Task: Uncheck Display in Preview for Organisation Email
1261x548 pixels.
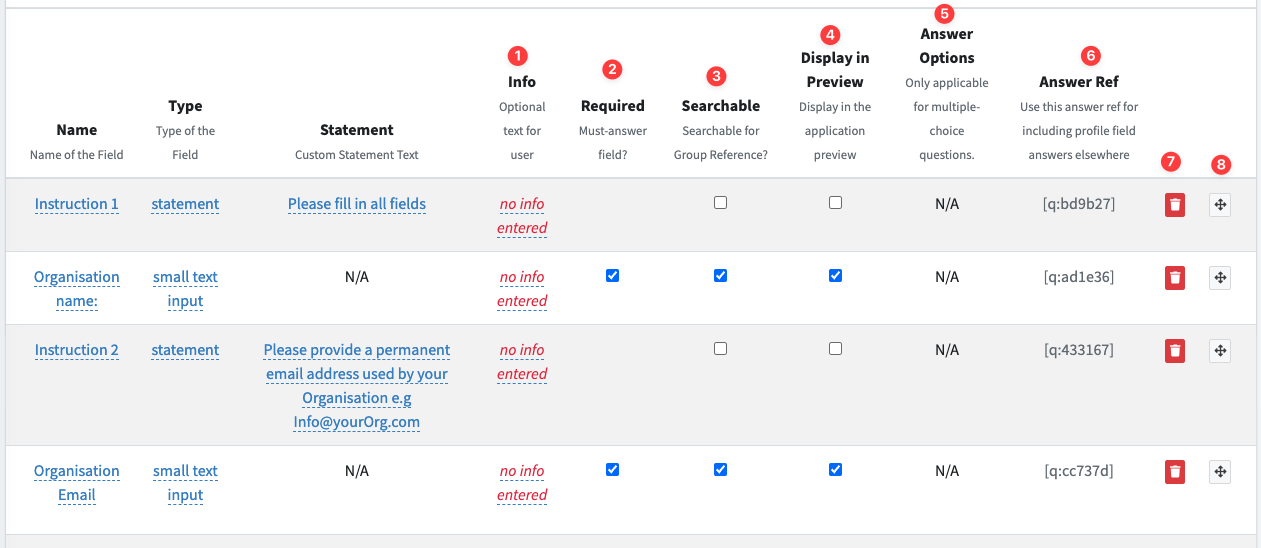Action: [836, 470]
